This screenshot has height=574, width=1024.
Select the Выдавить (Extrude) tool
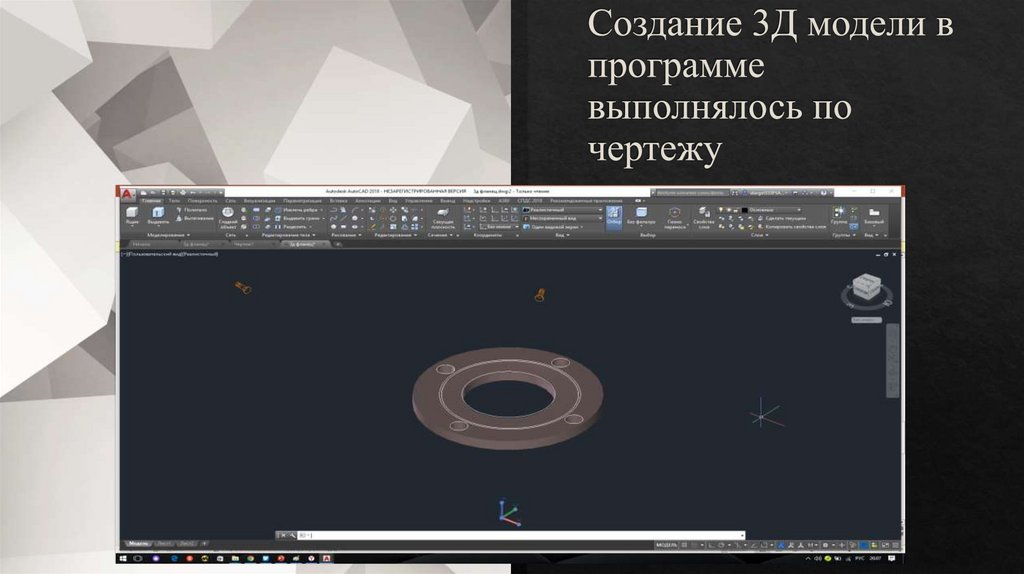[158, 216]
